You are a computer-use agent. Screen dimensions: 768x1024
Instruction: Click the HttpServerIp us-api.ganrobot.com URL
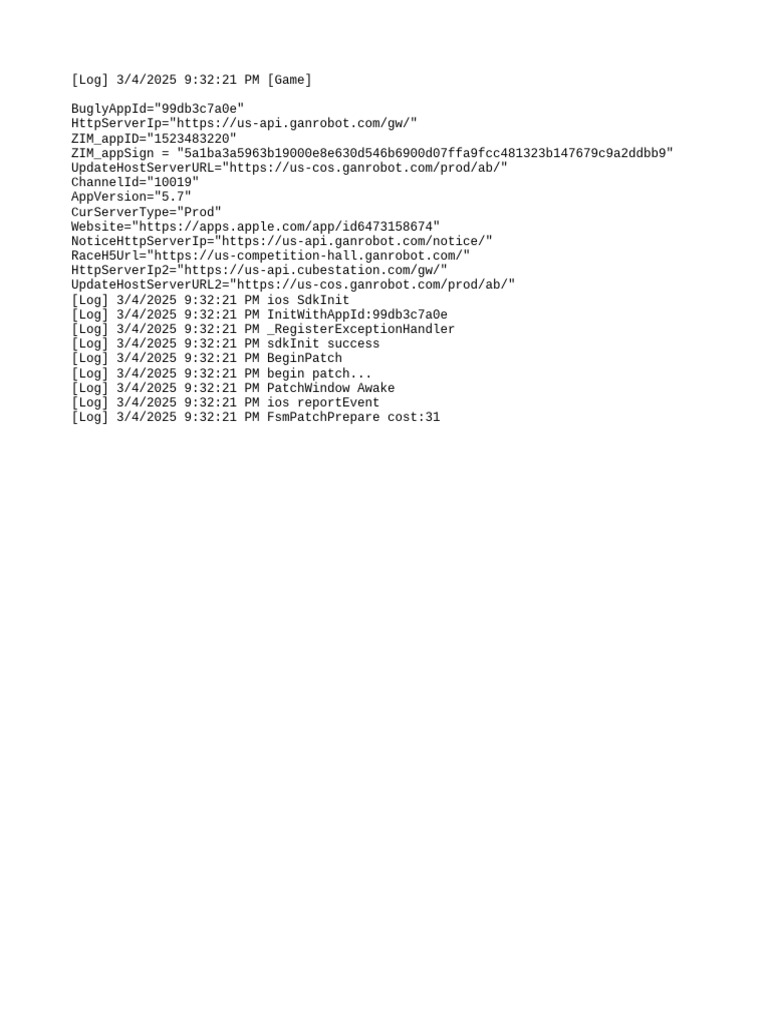coord(293,123)
